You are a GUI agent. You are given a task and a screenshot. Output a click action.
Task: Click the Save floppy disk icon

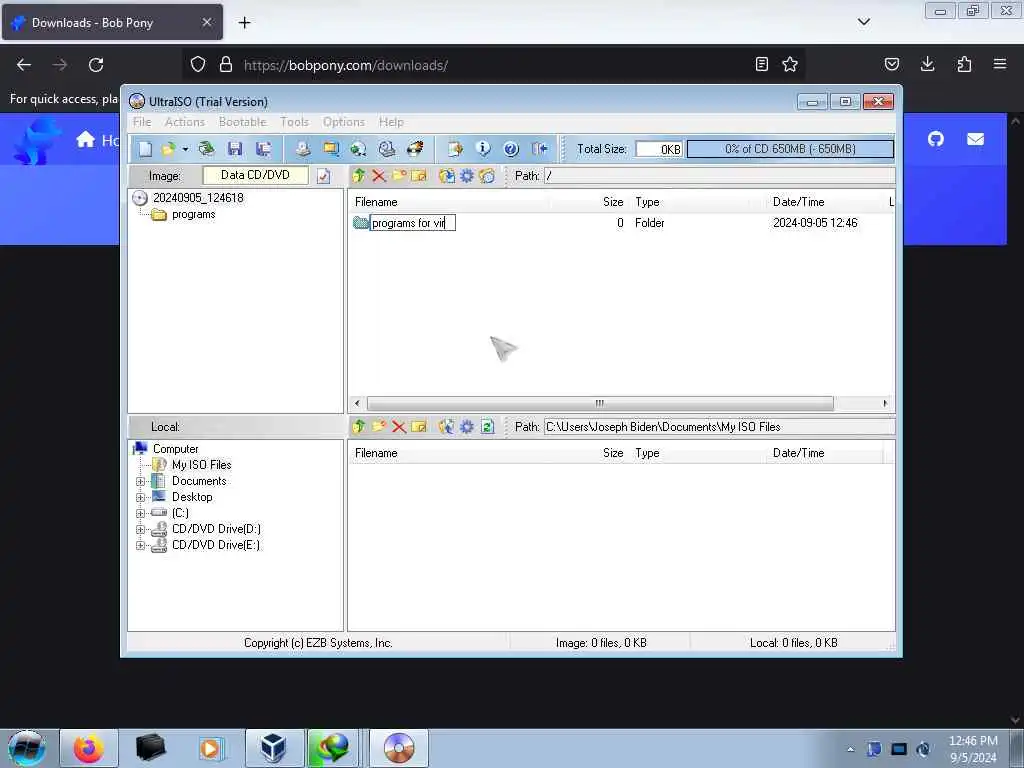coord(235,149)
